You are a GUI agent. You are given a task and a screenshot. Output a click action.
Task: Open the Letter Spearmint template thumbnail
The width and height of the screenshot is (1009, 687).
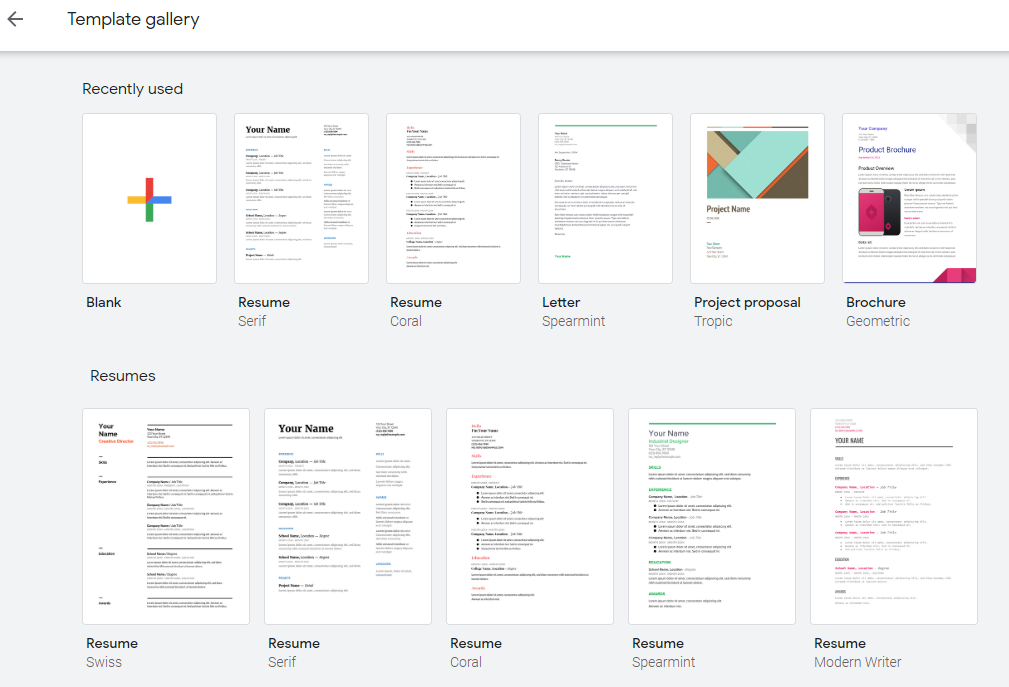605,199
